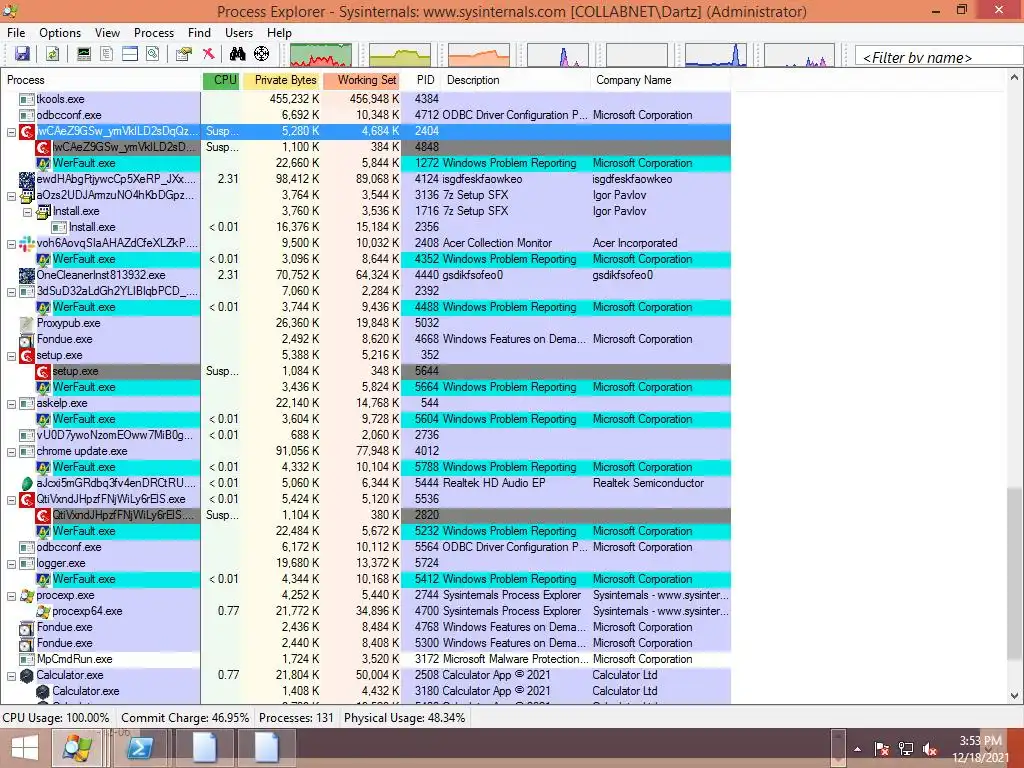The height and width of the screenshot is (768, 1024).
Task: Open the Action Center flag tray icon
Action: (881, 749)
